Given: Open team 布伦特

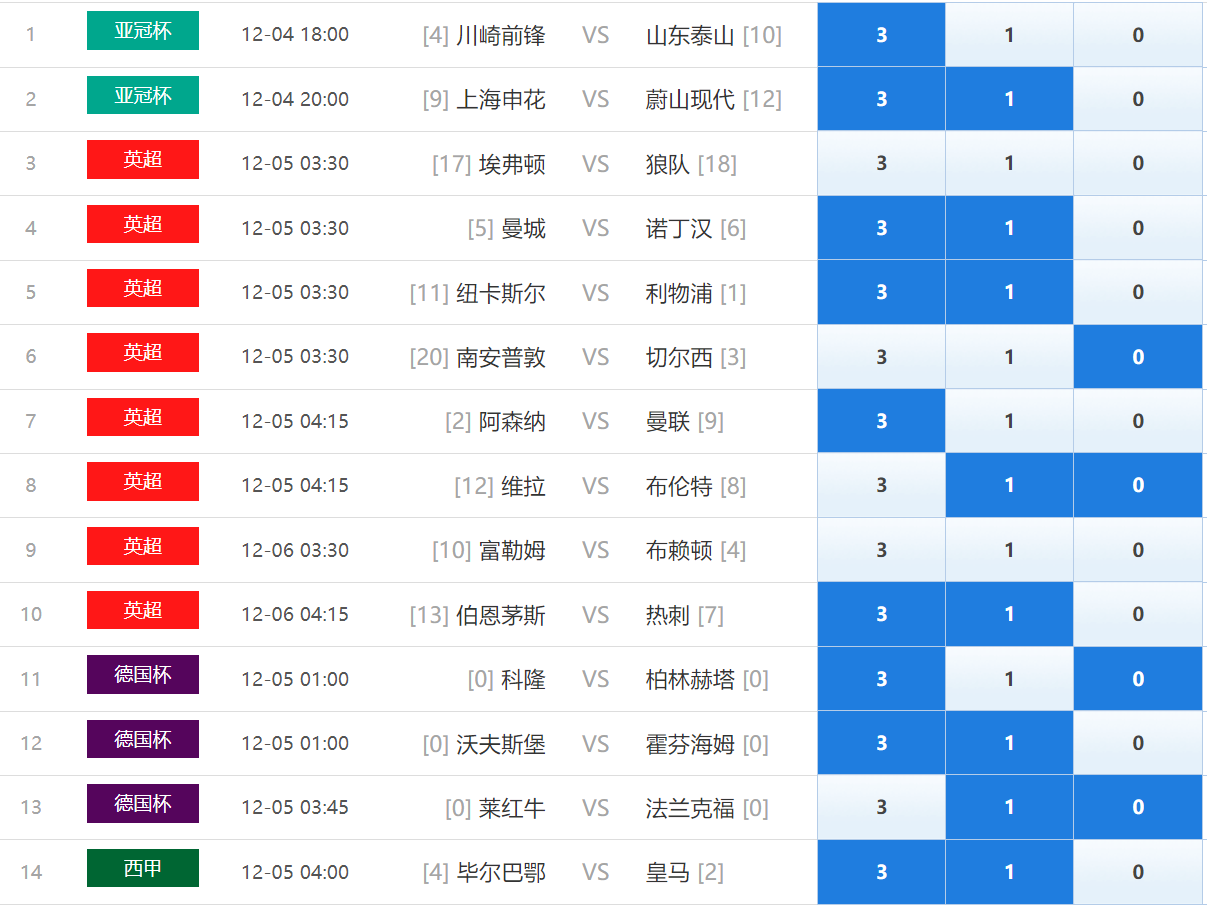Looking at the screenshot, I should coord(679,486).
